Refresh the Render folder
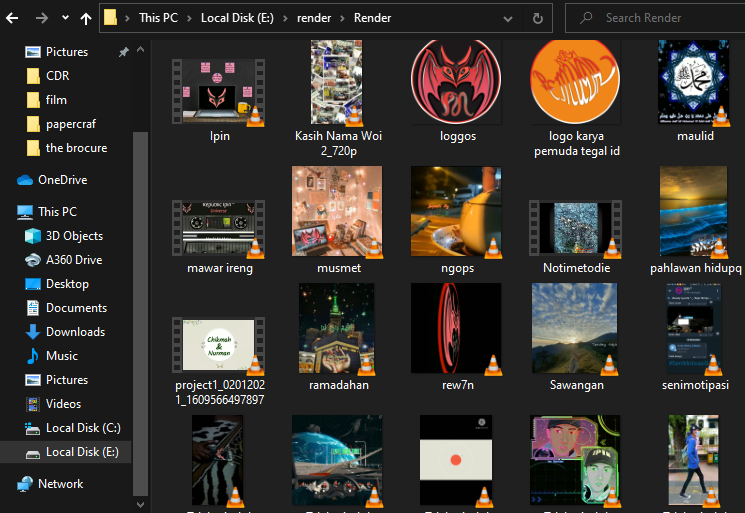This screenshot has height=513, width=745. (x=538, y=19)
